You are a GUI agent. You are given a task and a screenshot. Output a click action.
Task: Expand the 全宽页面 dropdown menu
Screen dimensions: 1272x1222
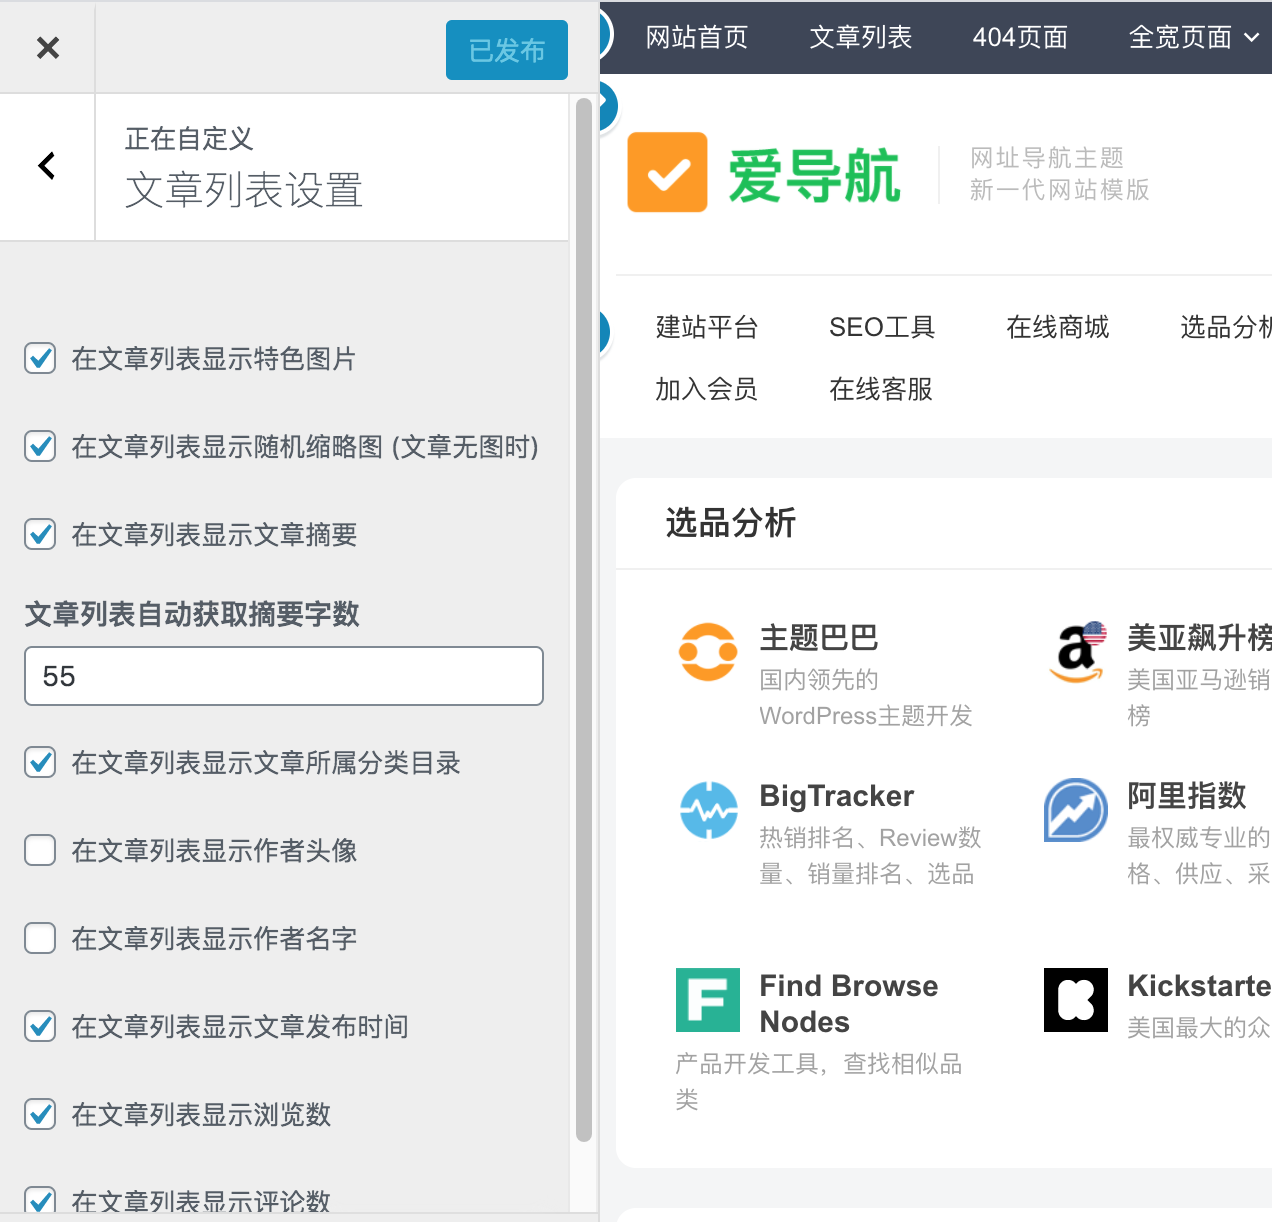1194,38
